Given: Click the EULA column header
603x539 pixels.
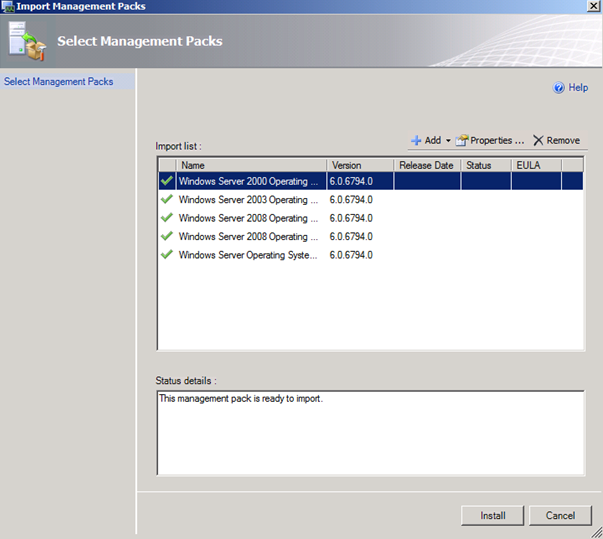Looking at the screenshot, I should click(536, 165).
